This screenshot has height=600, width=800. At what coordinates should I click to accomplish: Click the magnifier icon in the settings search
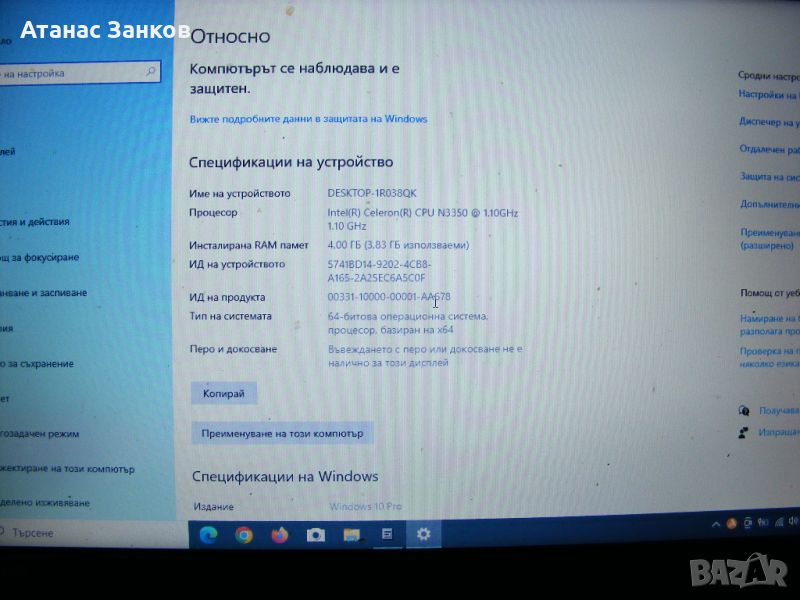[151, 71]
